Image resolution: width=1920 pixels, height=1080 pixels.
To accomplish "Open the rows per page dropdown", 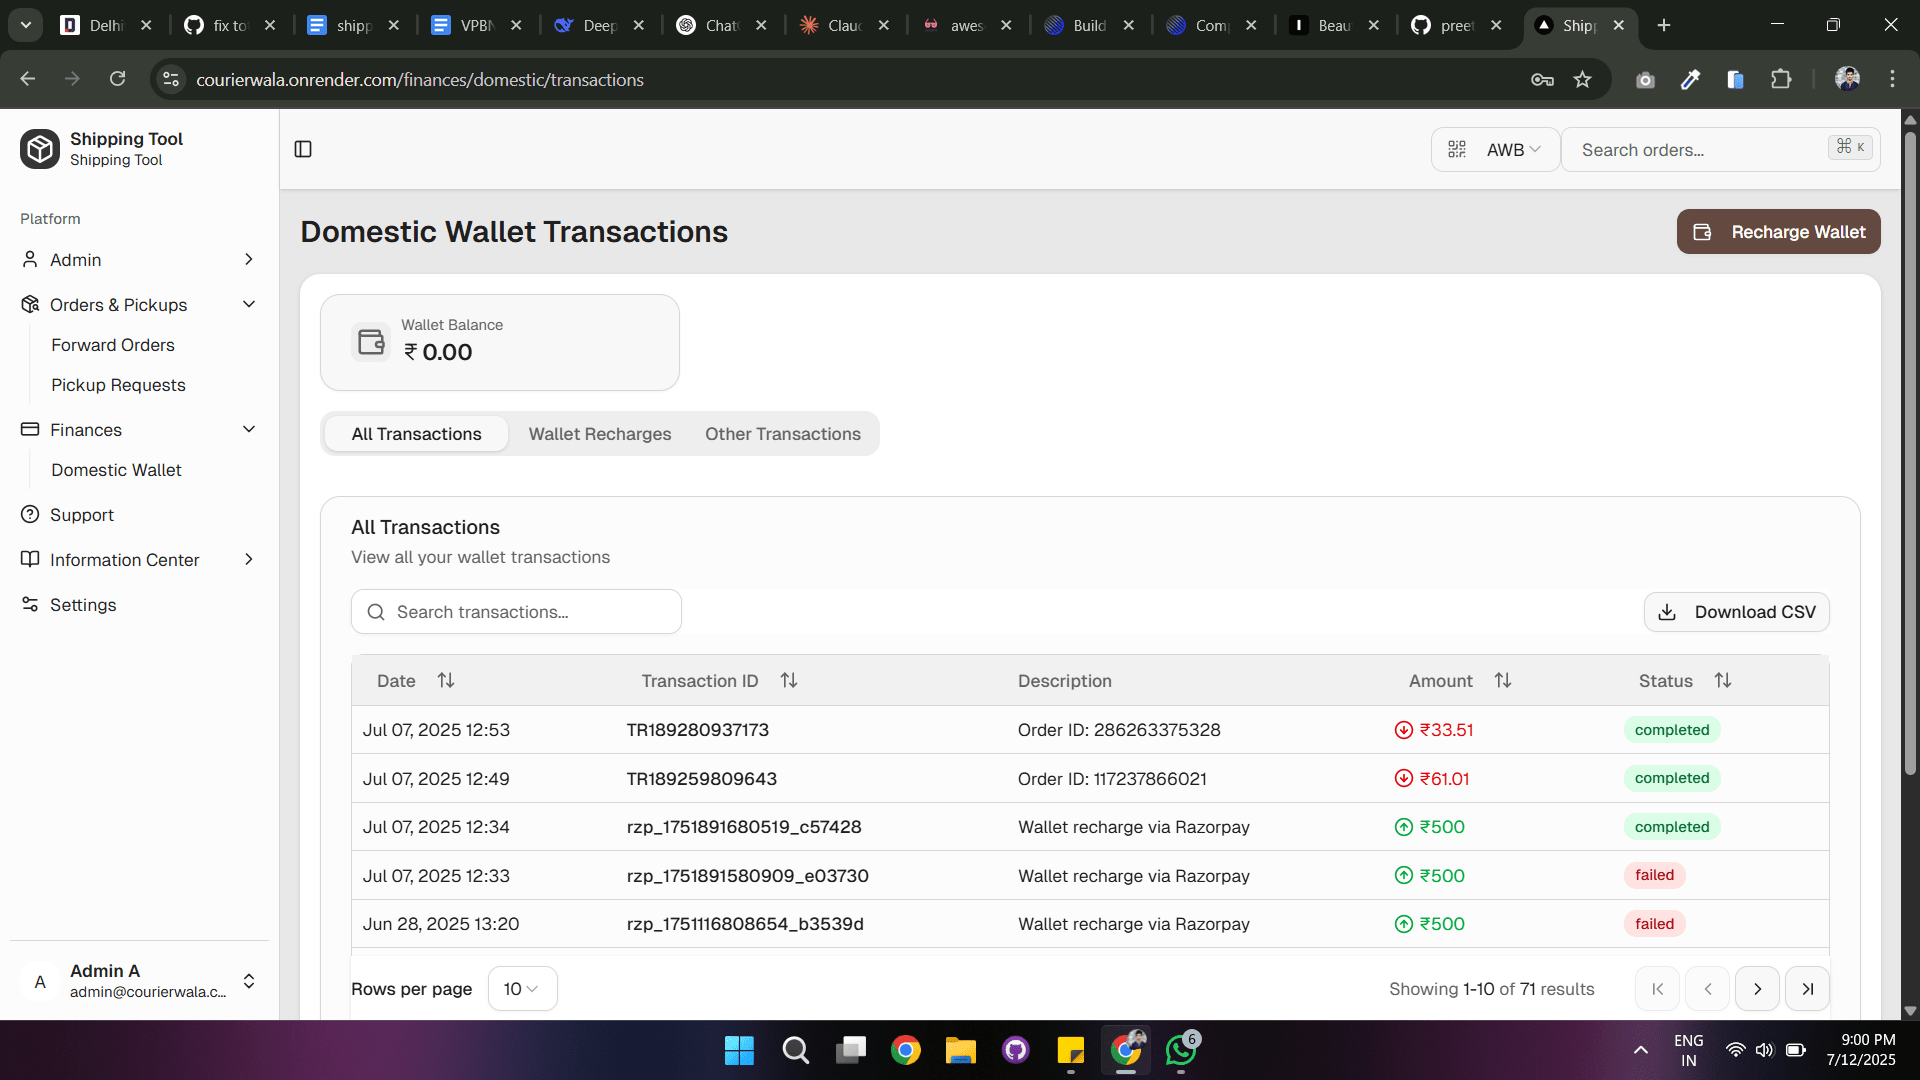I will [x=522, y=989].
